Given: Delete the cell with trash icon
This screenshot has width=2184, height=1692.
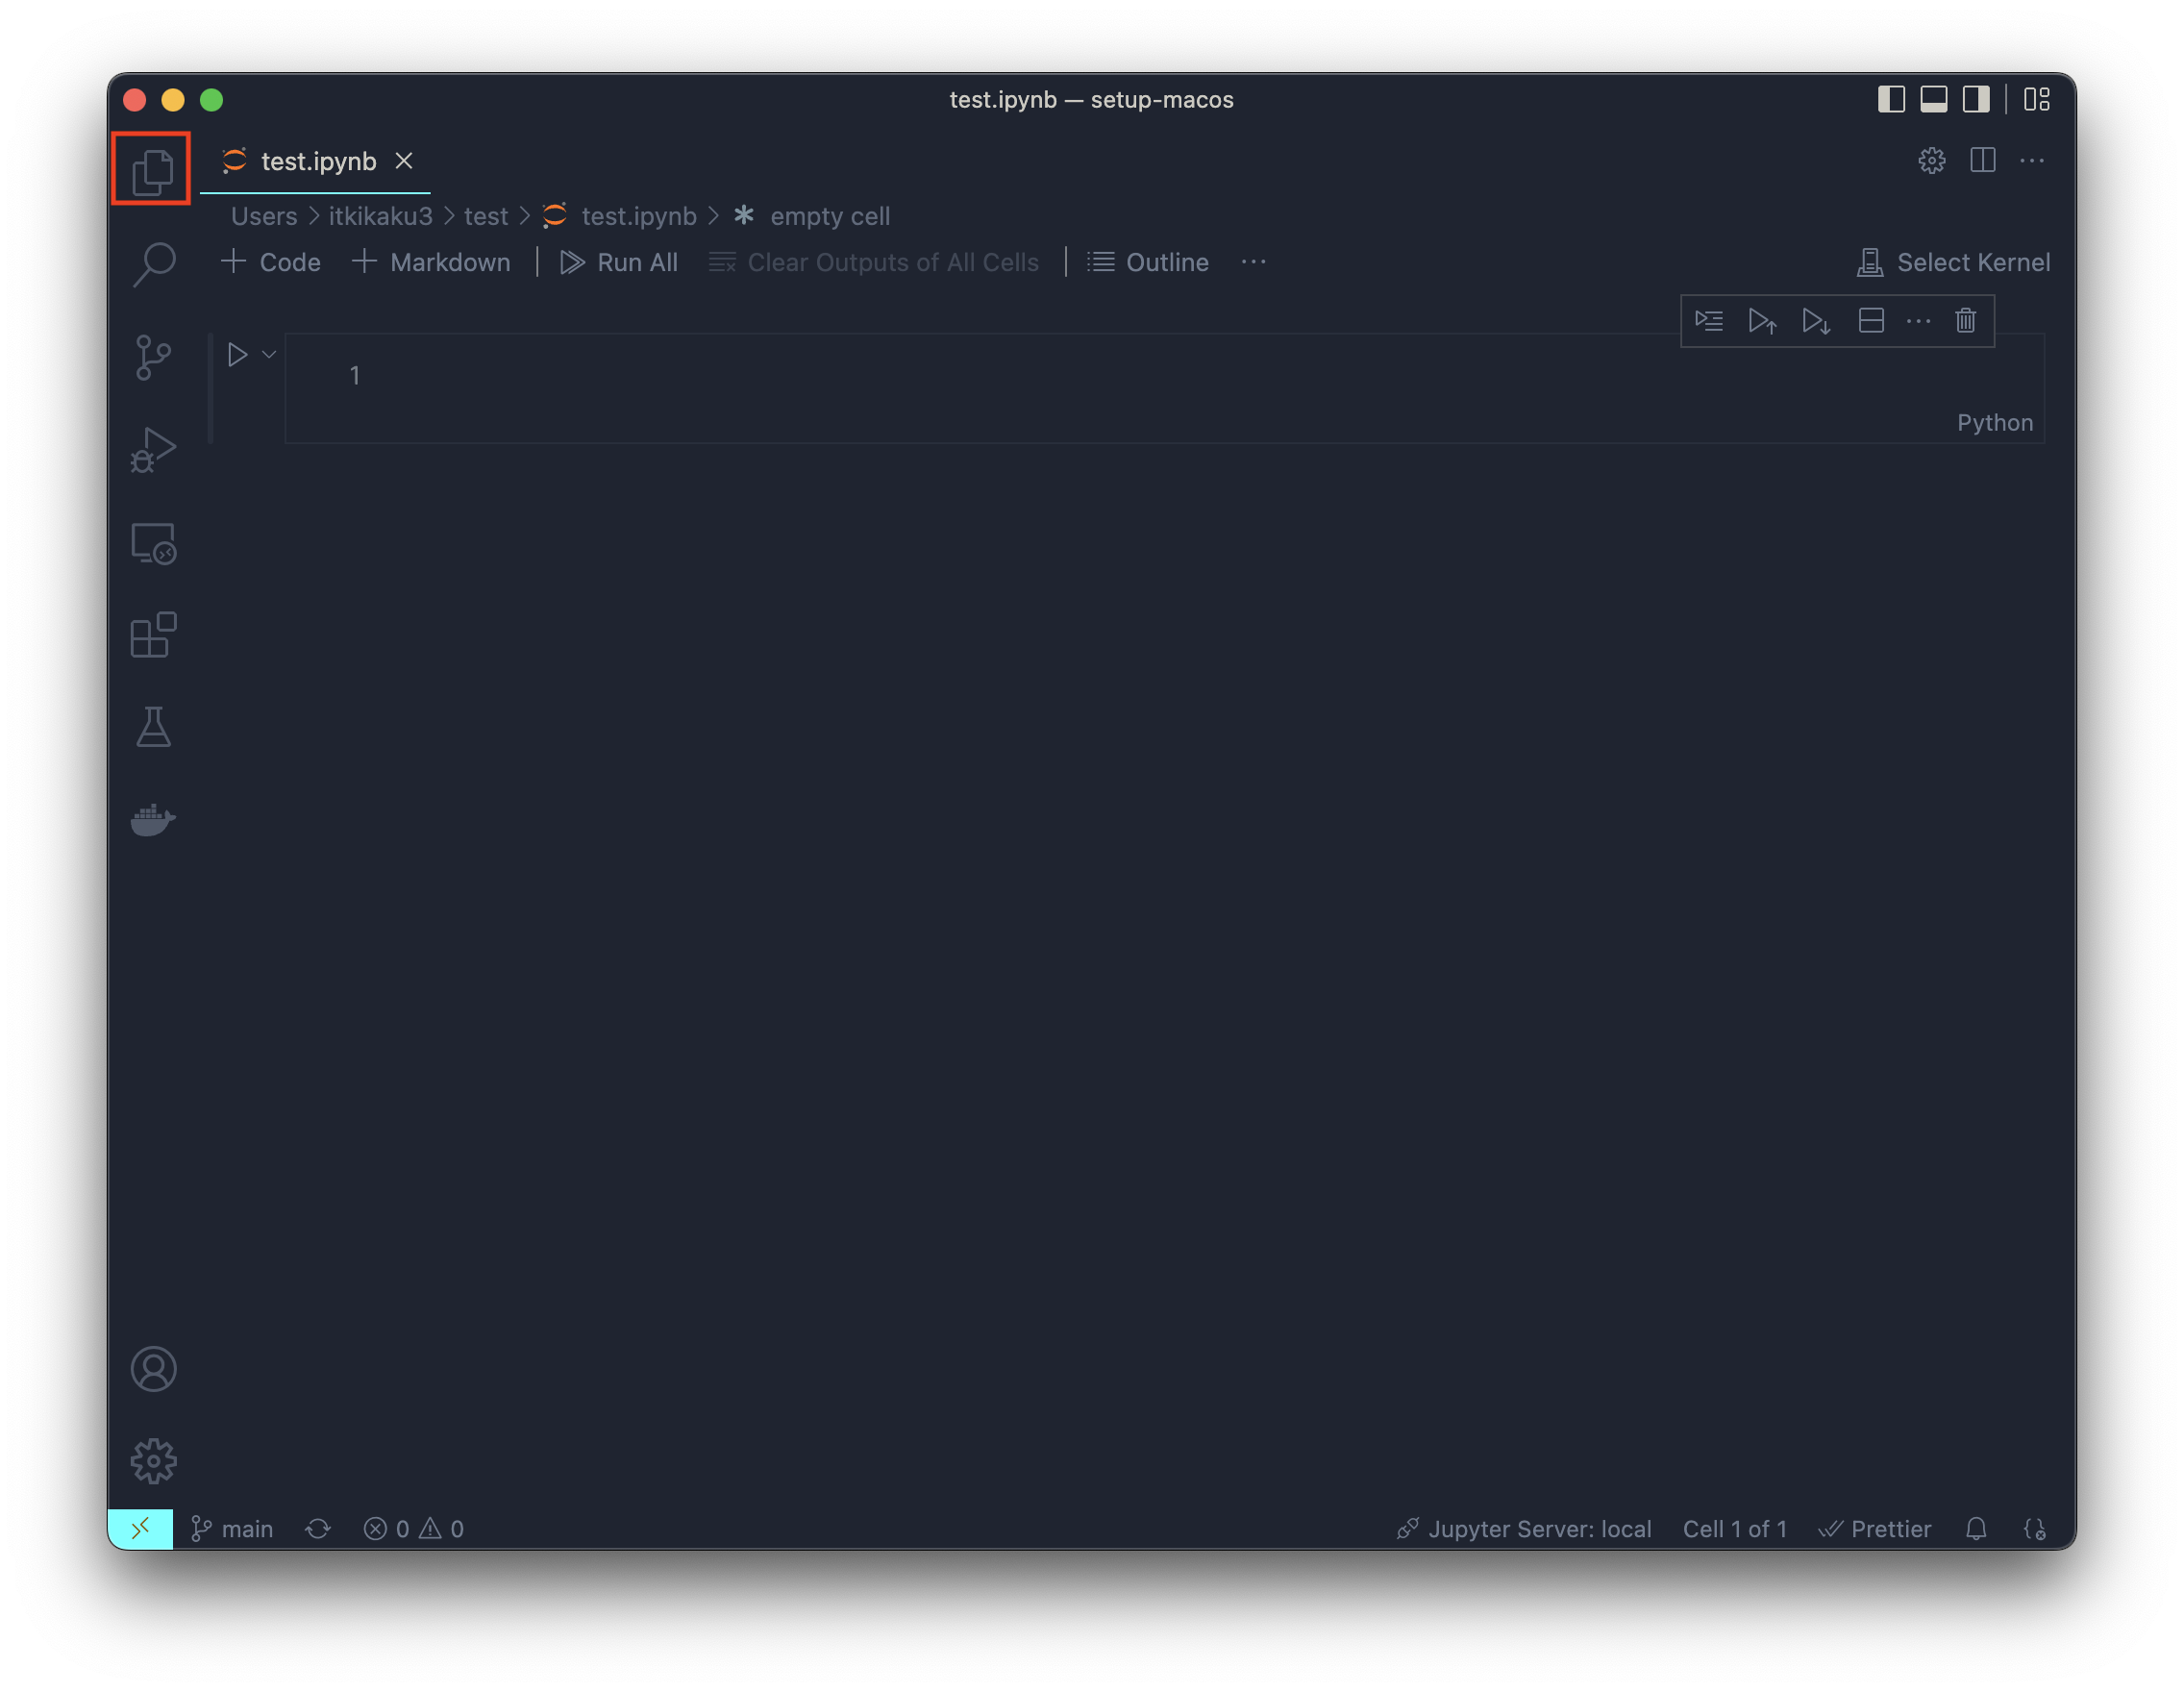Looking at the screenshot, I should [x=1965, y=321].
